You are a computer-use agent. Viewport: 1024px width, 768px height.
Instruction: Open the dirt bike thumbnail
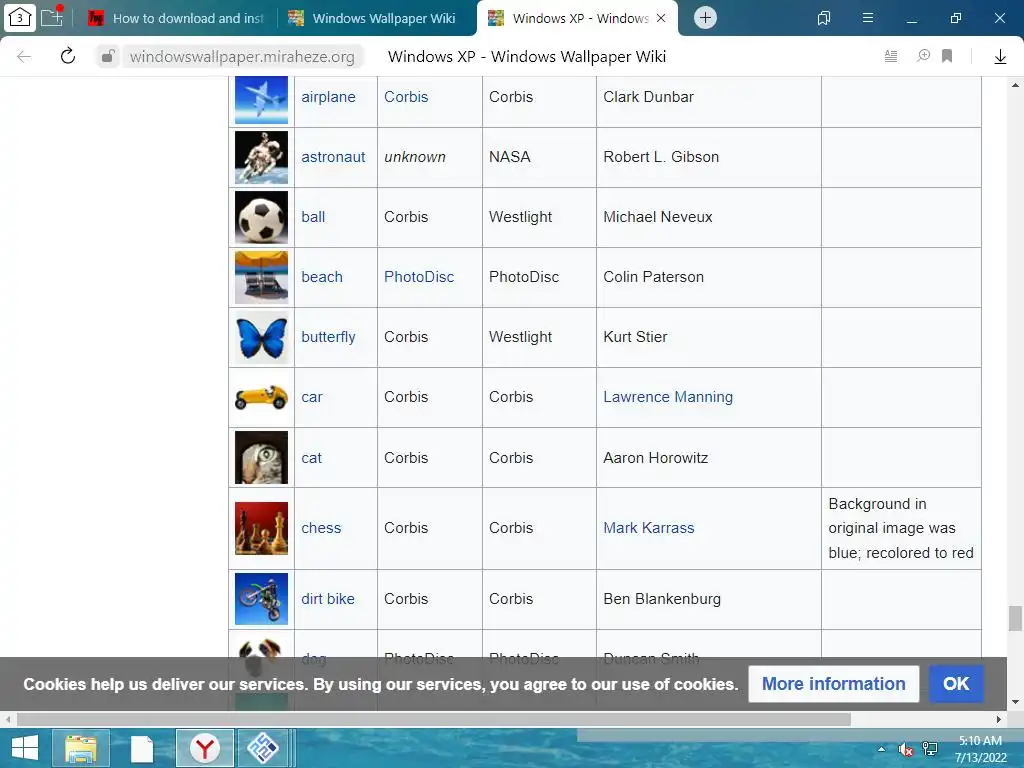pyautogui.click(x=261, y=599)
